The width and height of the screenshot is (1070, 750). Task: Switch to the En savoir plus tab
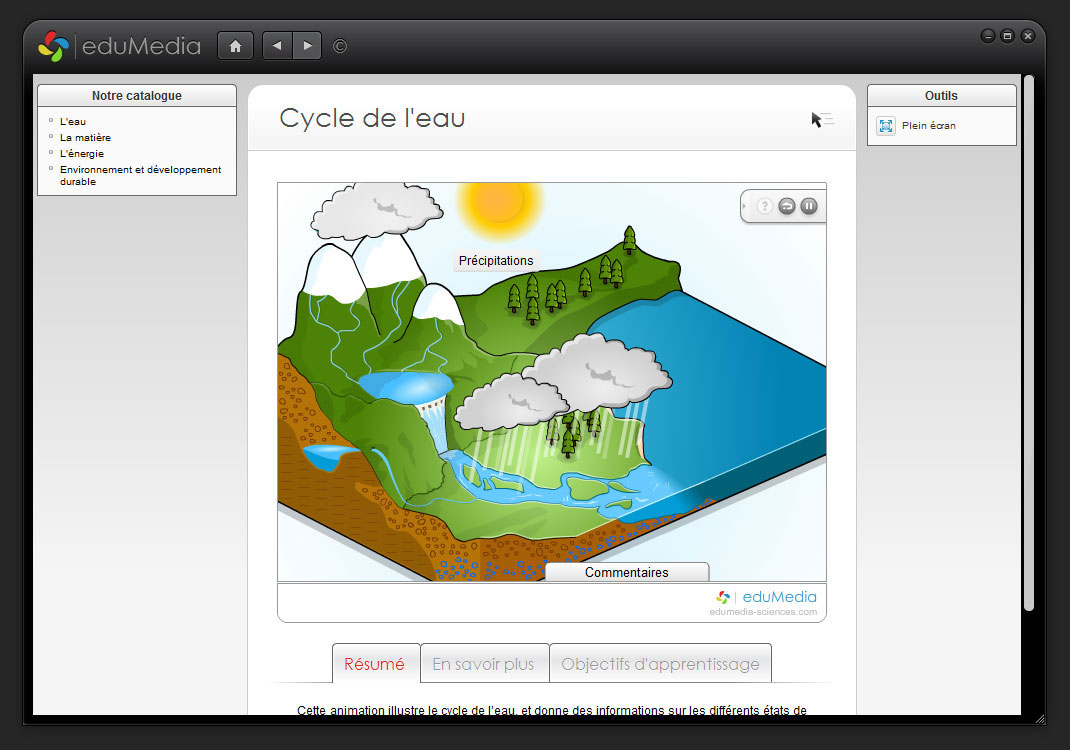pyautogui.click(x=484, y=664)
